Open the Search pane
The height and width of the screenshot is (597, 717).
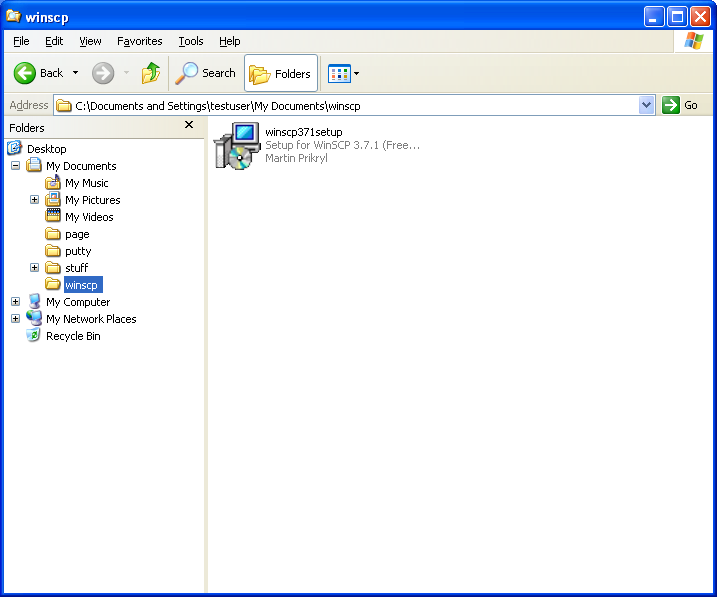coord(206,73)
